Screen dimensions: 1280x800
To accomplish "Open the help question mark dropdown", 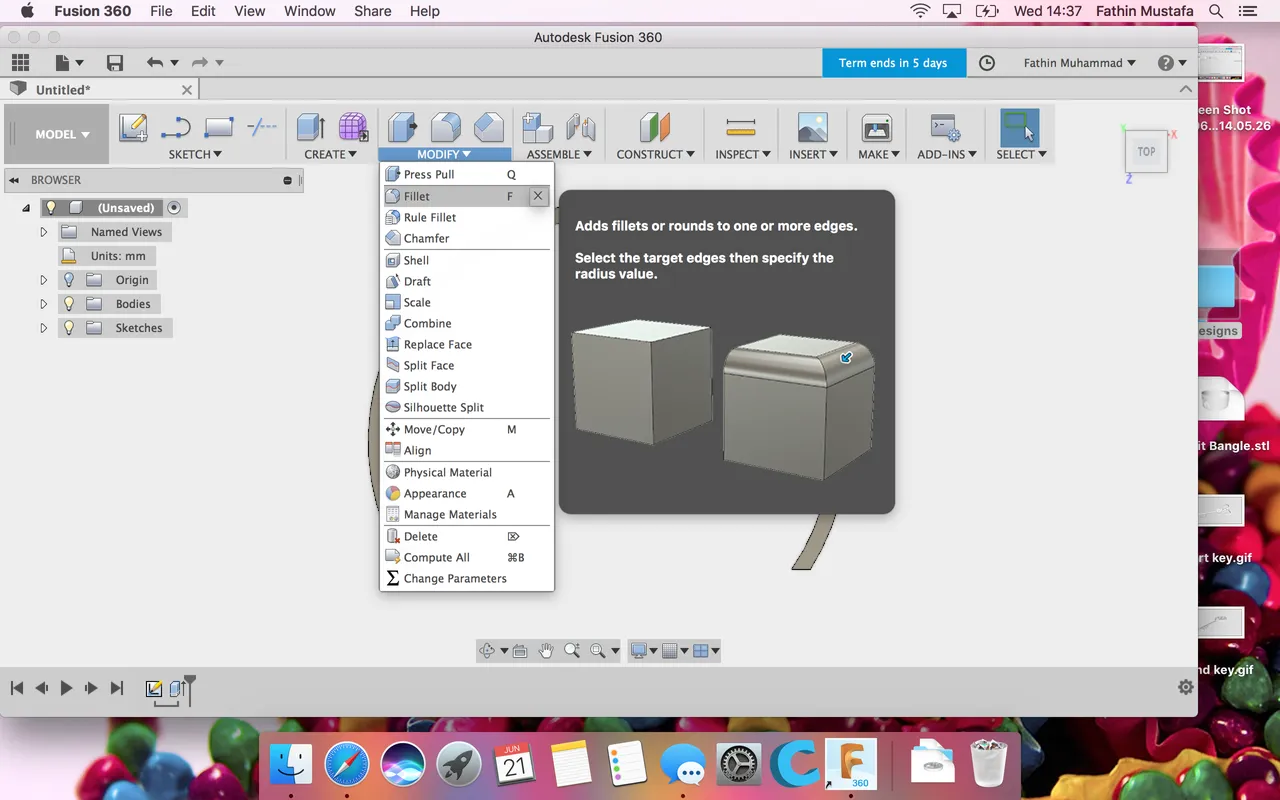I will click(x=1172, y=63).
